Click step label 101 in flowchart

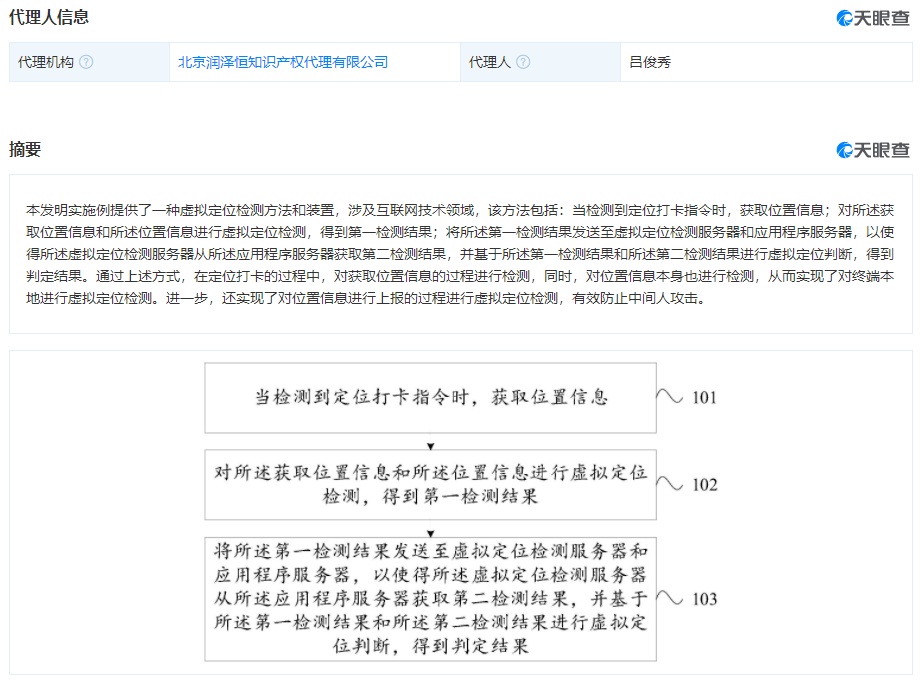(704, 398)
